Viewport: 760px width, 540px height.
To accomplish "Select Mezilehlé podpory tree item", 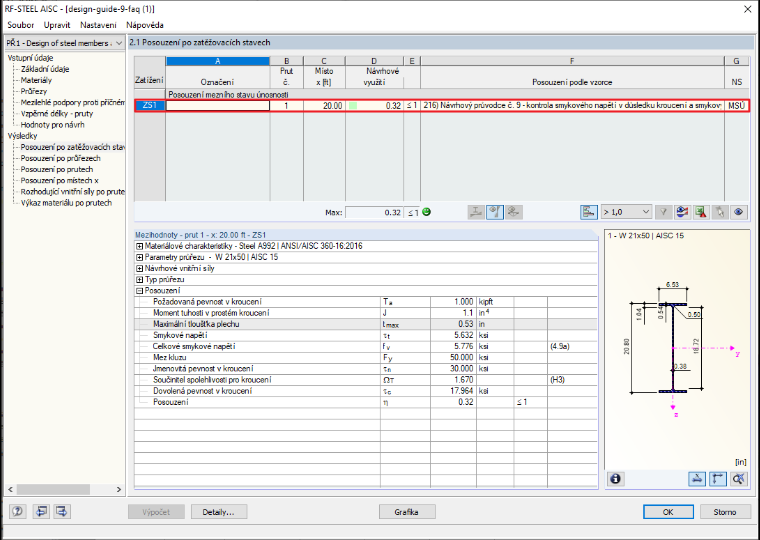I will pos(73,102).
